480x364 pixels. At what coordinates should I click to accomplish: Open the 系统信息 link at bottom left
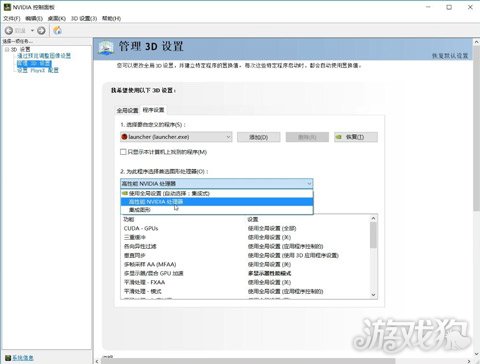click(x=23, y=358)
